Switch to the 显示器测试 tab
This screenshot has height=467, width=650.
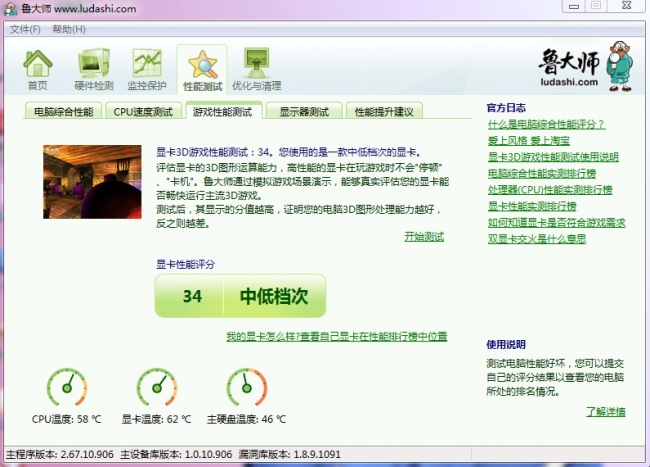(304, 112)
